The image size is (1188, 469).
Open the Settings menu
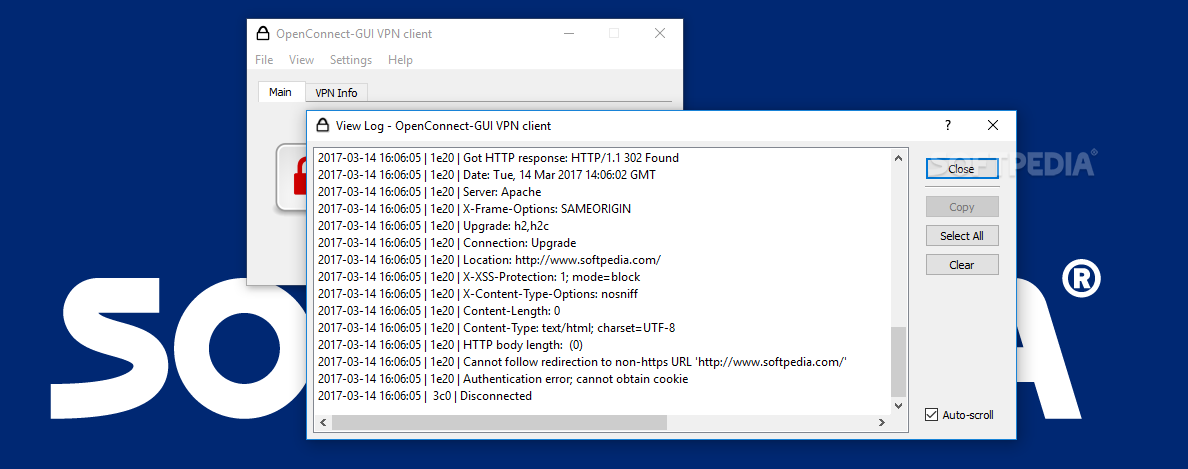tap(351, 60)
